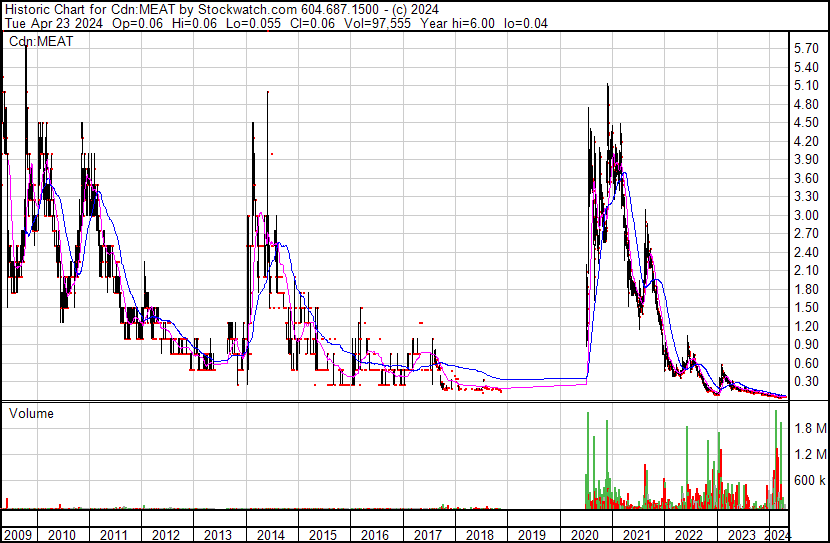Click the 'Cdn:MEAT' symbol label in chart
830x543 pixels.
point(41,41)
